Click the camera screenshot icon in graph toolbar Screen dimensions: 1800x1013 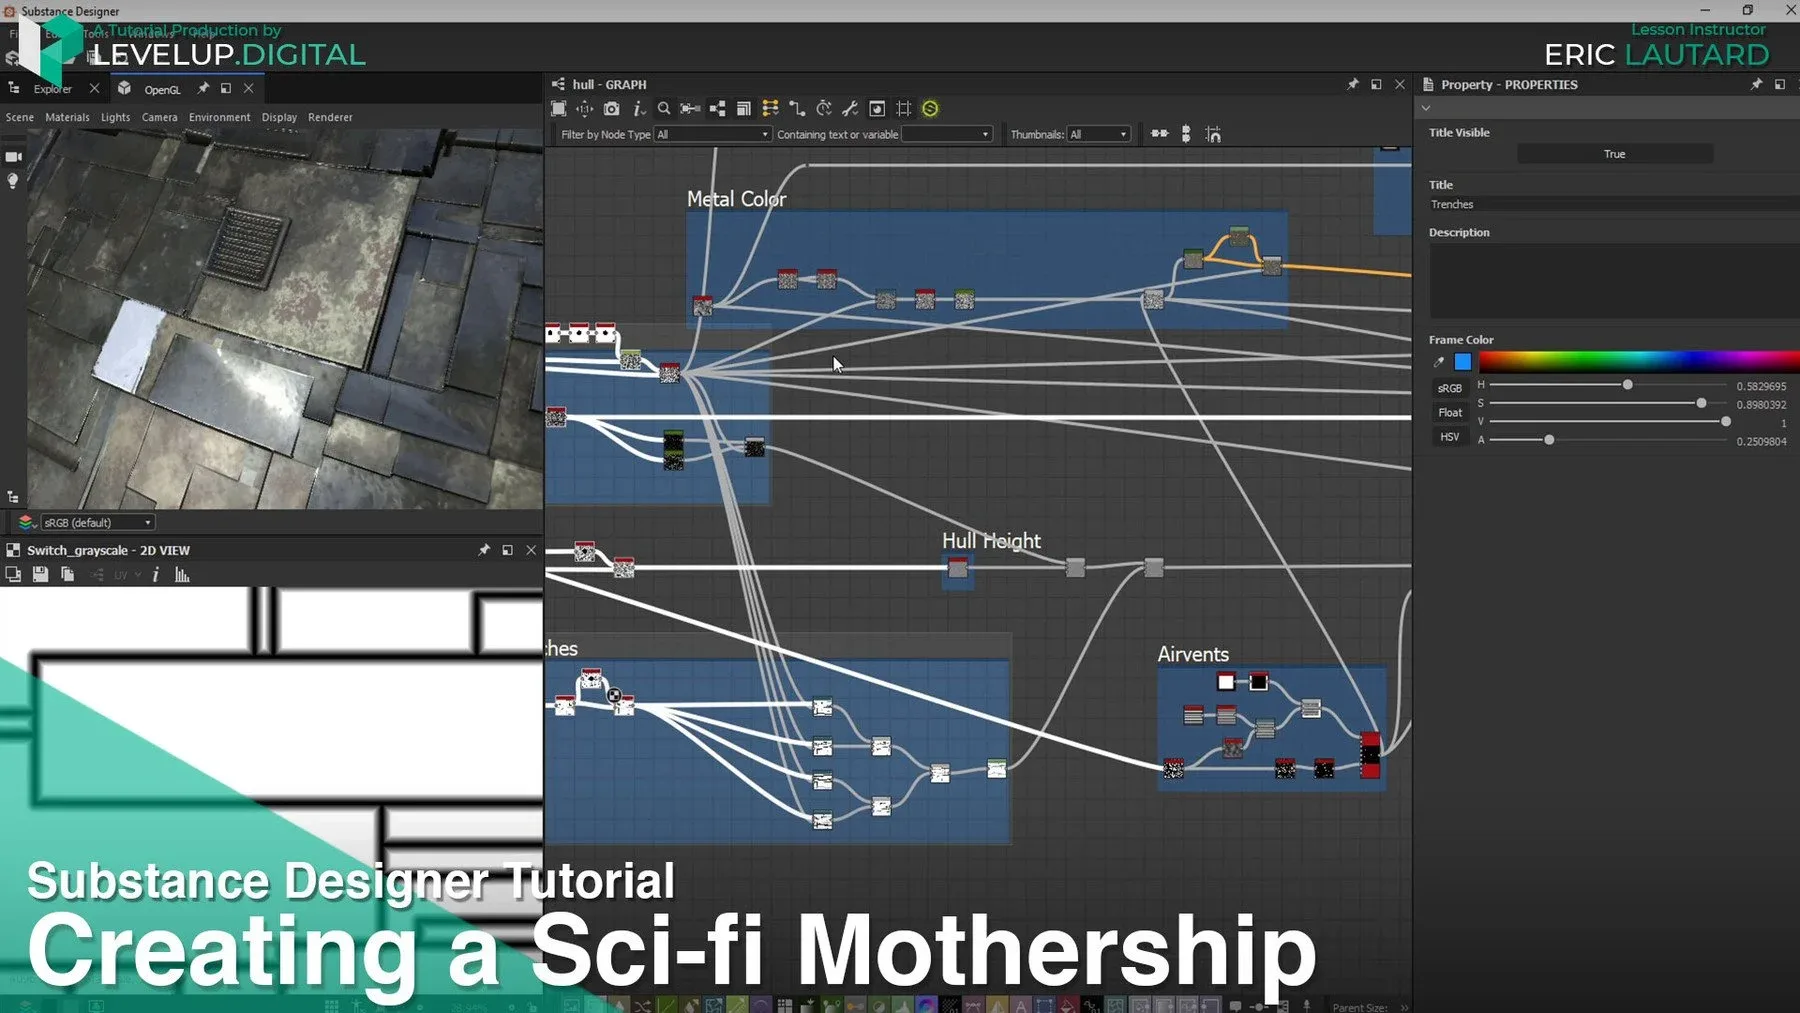612,109
